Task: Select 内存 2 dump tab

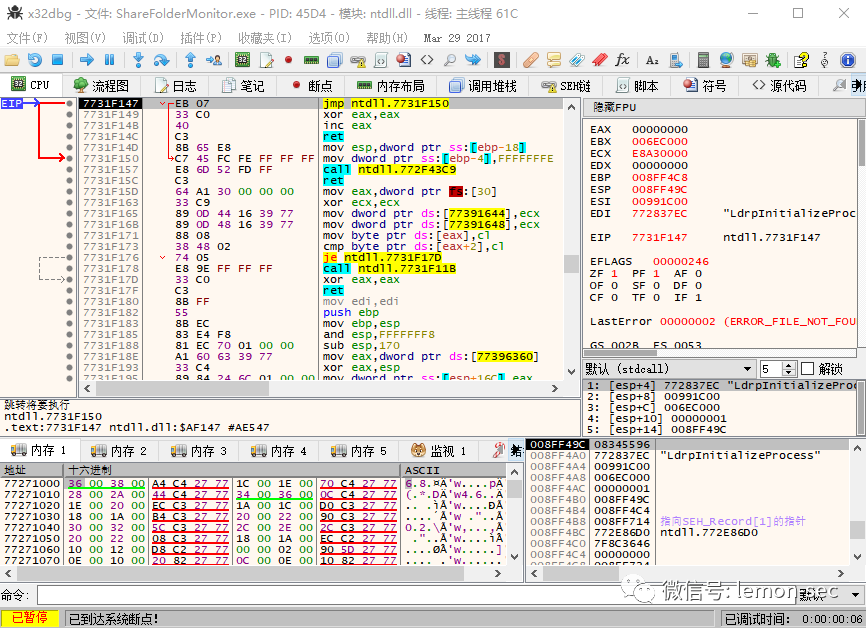Action: point(119,451)
